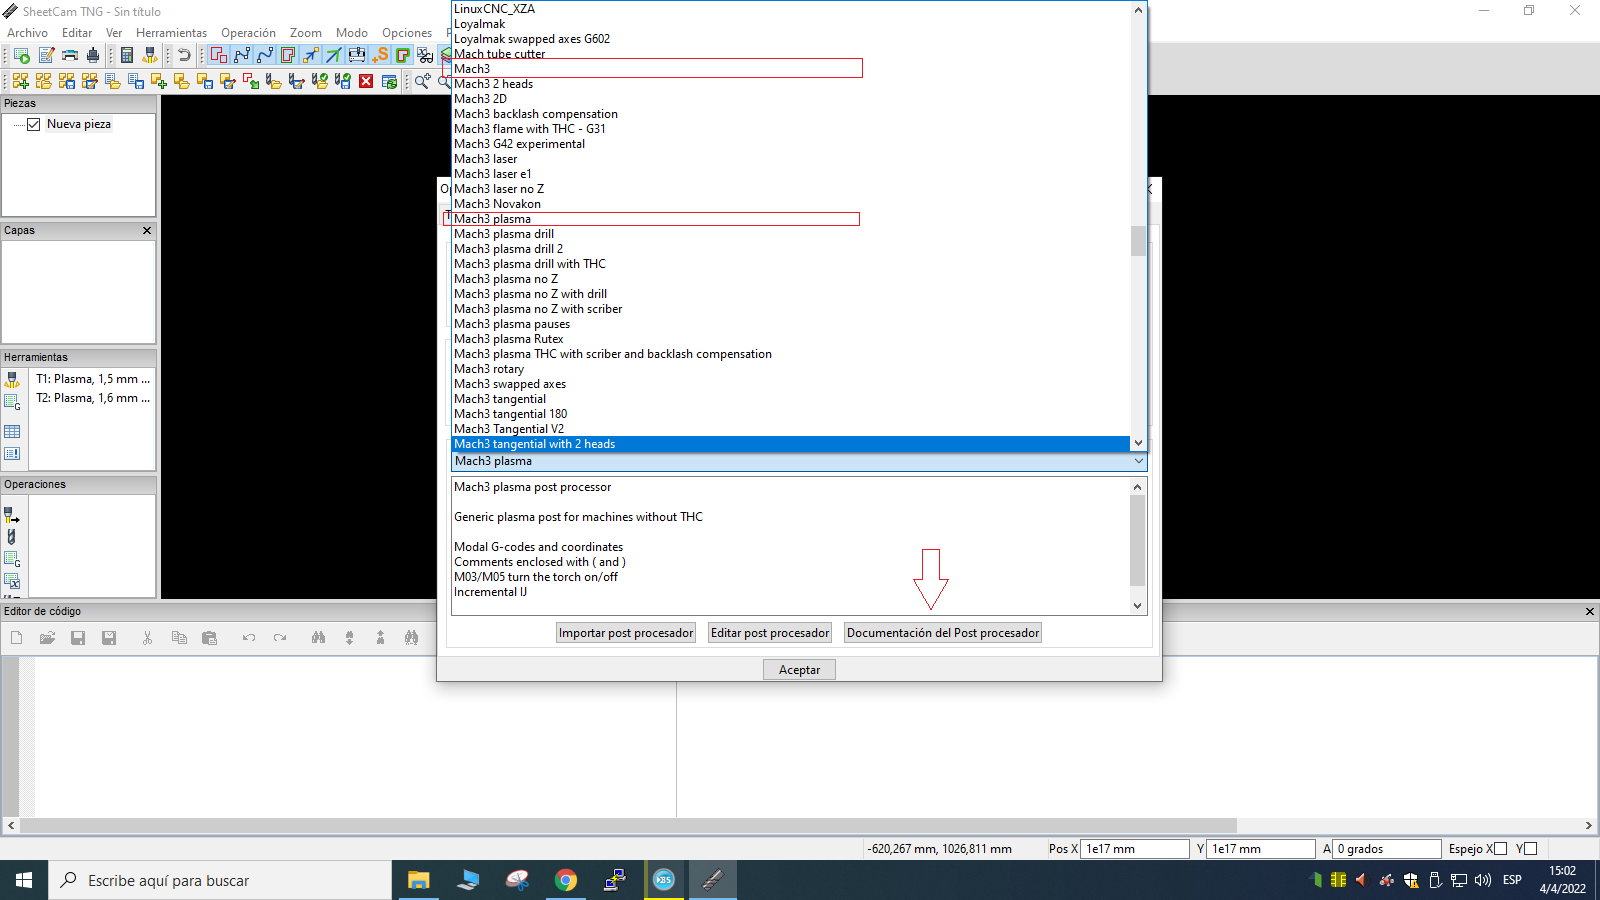Click the run post processor icon

21,55
